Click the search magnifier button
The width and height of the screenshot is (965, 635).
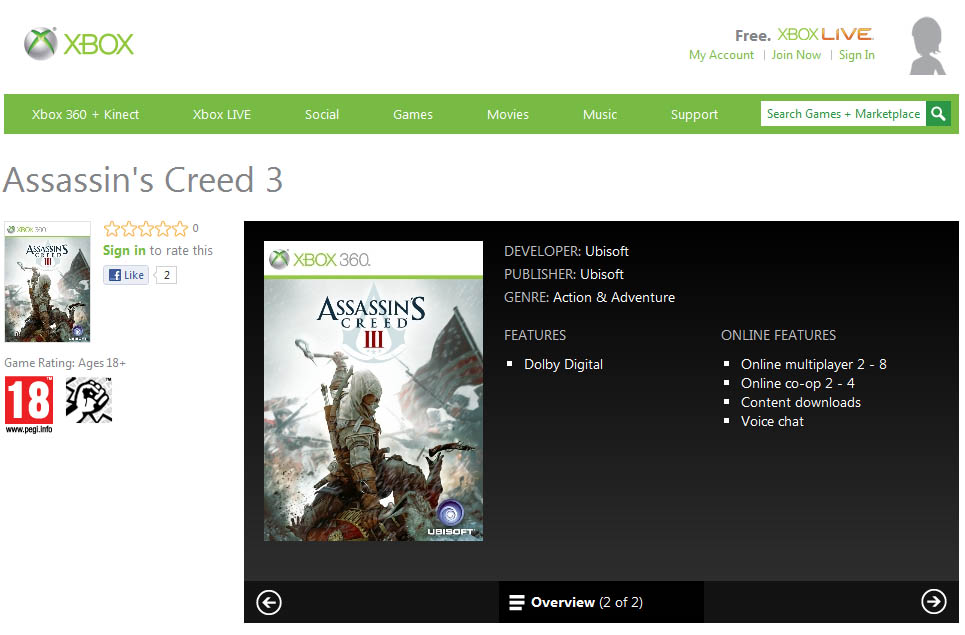click(x=938, y=114)
